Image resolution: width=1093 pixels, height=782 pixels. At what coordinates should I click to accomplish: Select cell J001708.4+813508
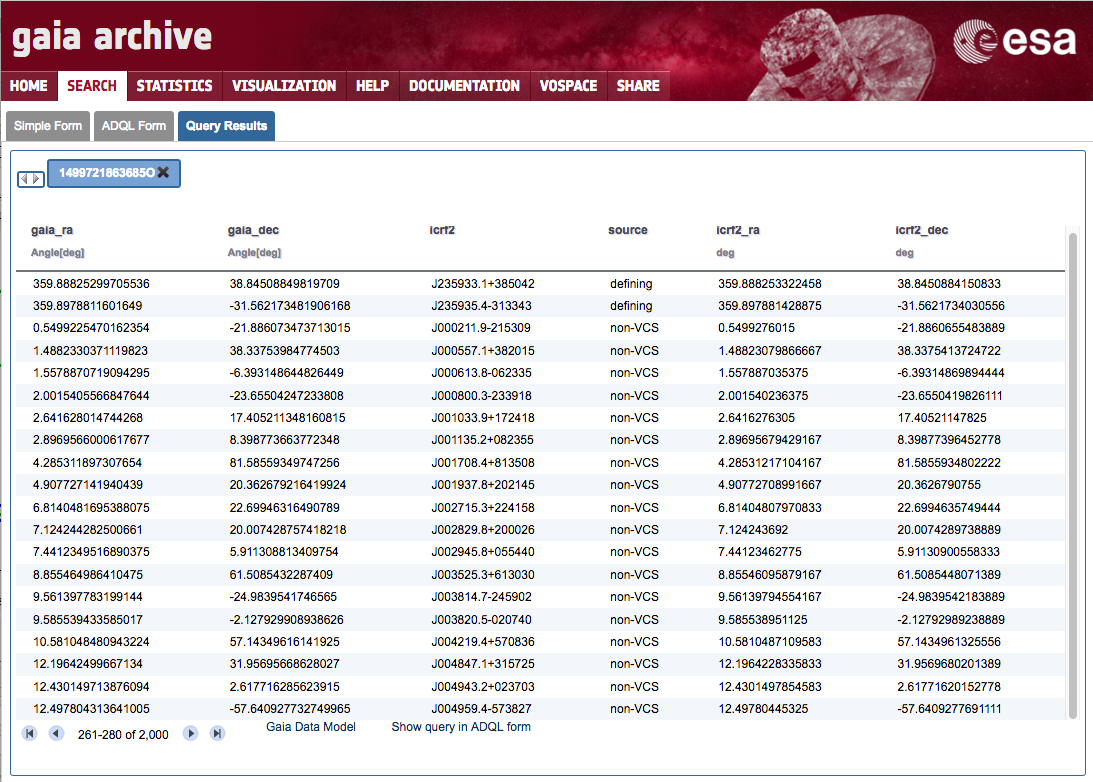483,463
